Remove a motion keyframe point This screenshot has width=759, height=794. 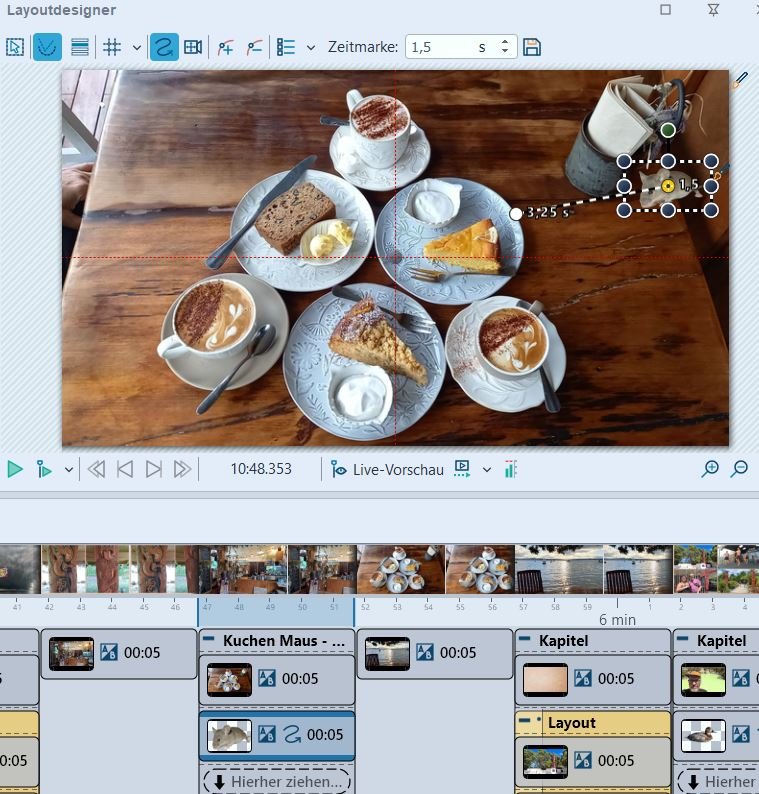(x=254, y=47)
